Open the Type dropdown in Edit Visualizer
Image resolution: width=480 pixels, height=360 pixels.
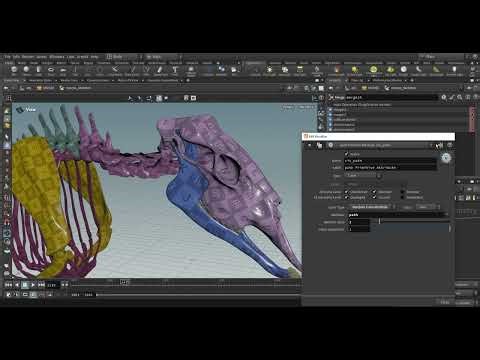[x=363, y=175]
